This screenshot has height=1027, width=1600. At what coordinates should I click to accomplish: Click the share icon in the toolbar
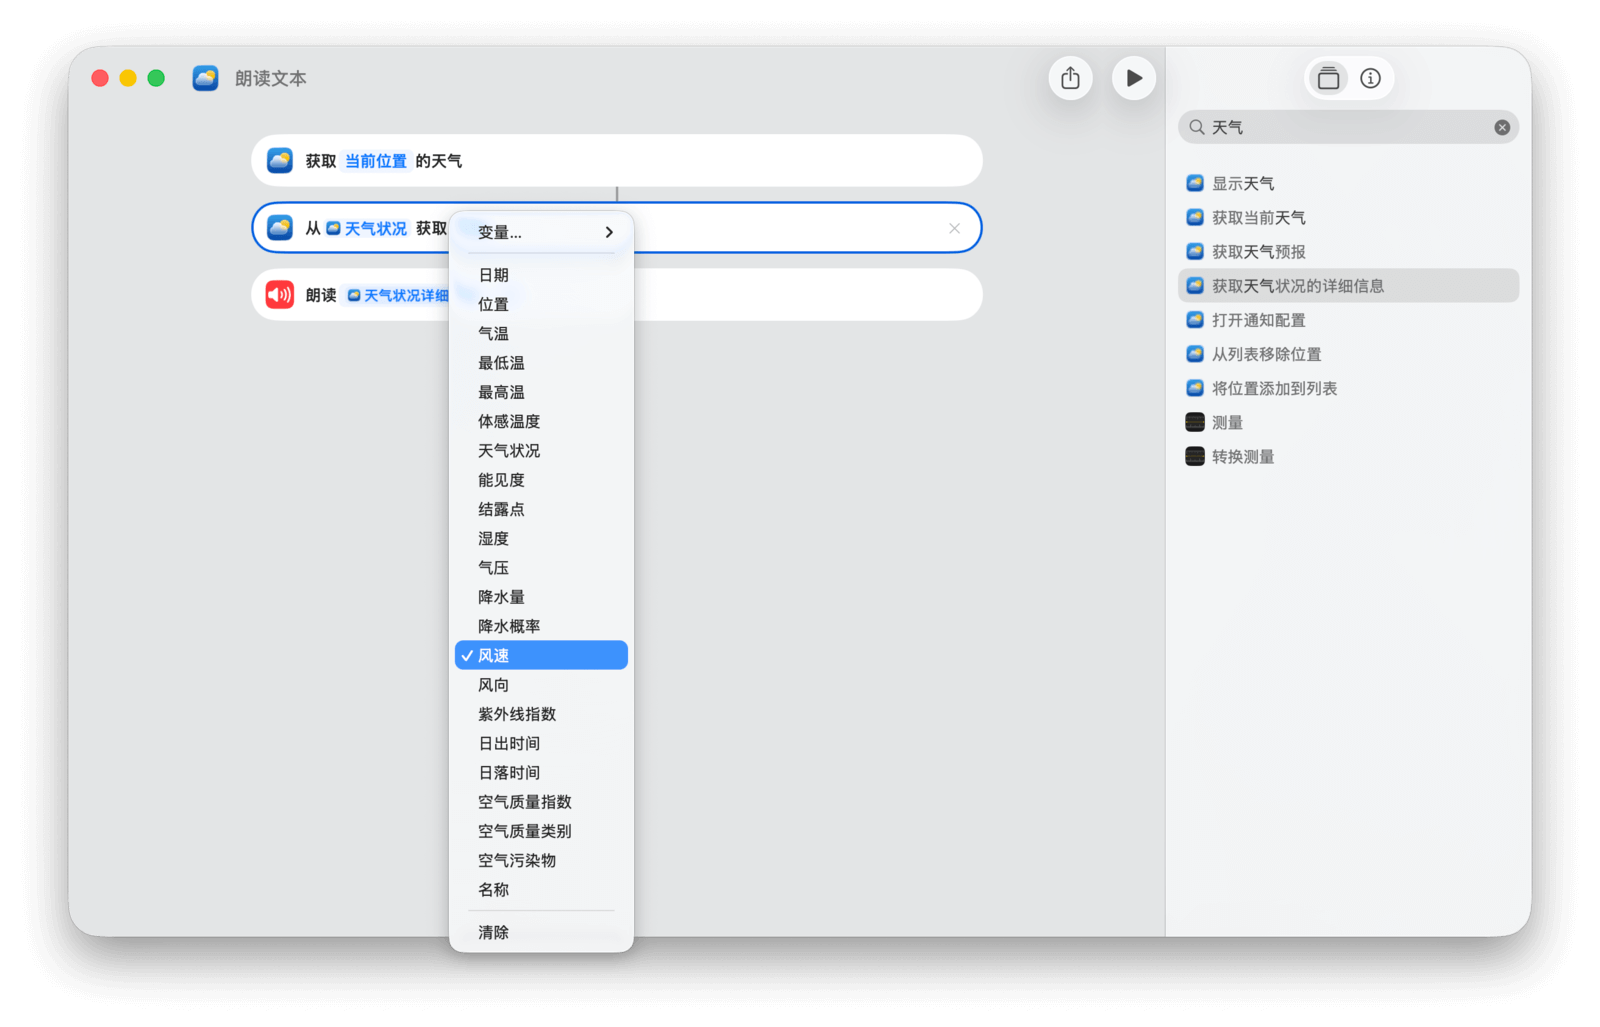tap(1070, 78)
